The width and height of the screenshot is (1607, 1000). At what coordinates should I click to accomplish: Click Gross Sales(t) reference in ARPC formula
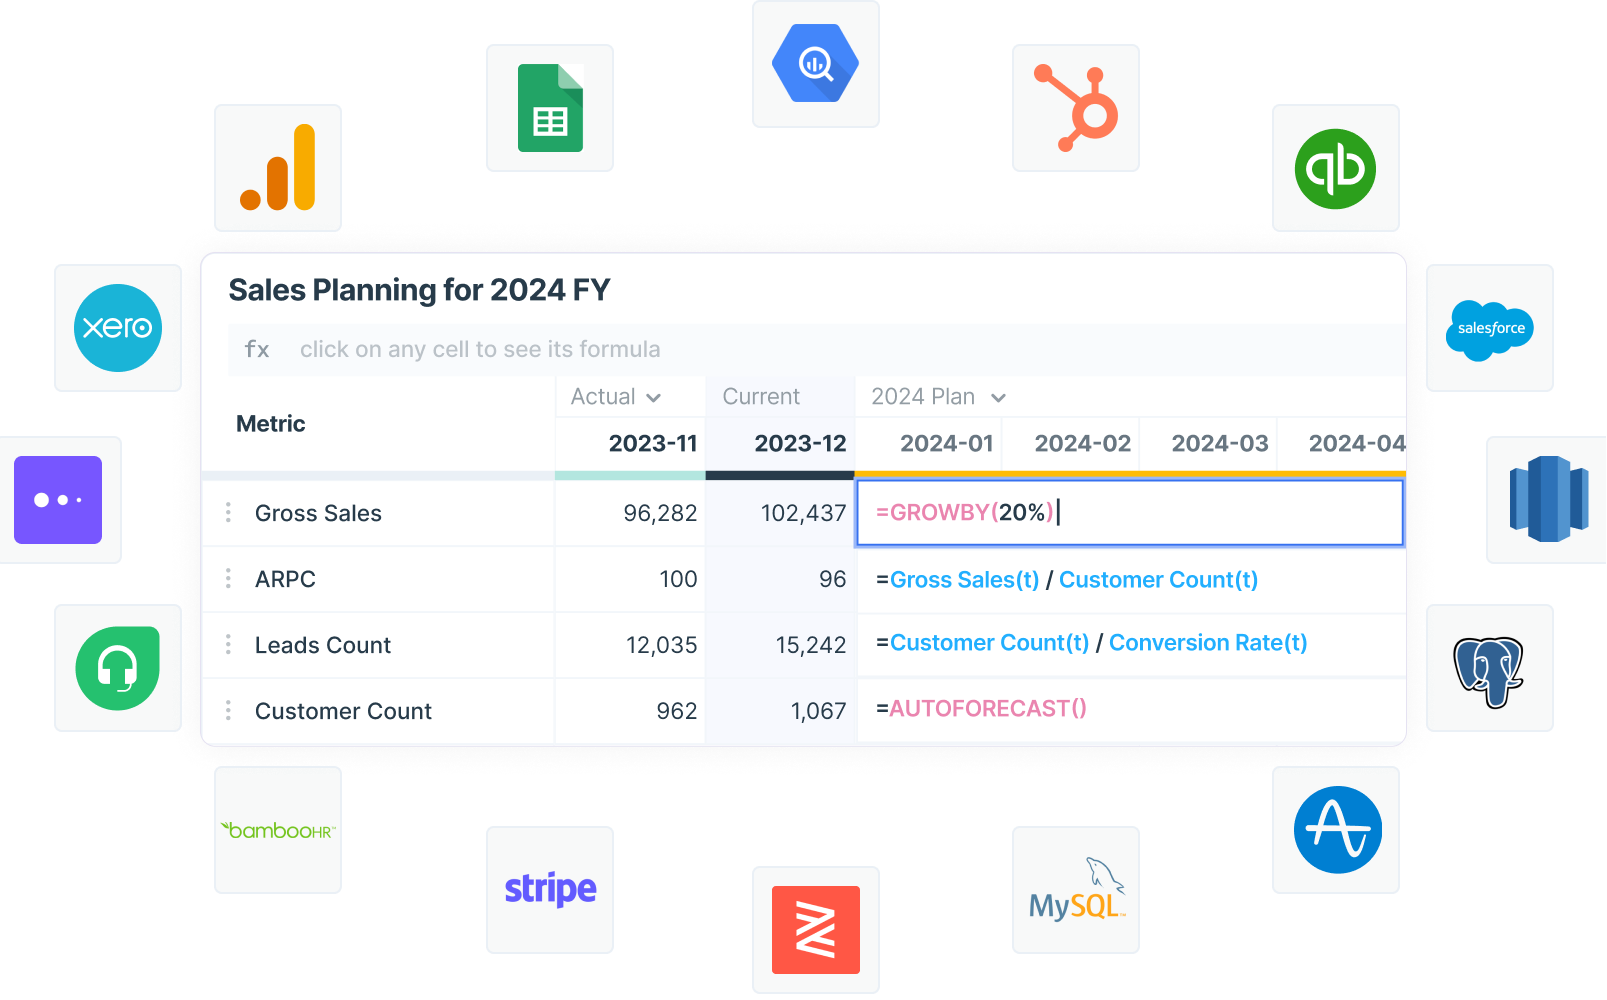[965, 580]
